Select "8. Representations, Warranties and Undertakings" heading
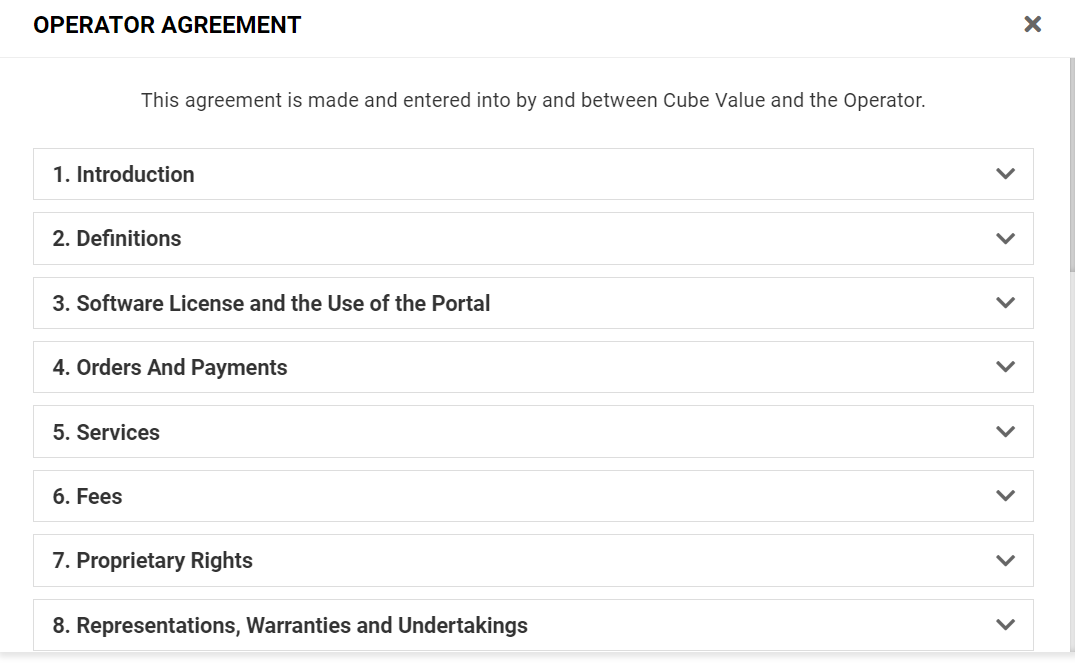The image size is (1075, 666). click(x=290, y=626)
